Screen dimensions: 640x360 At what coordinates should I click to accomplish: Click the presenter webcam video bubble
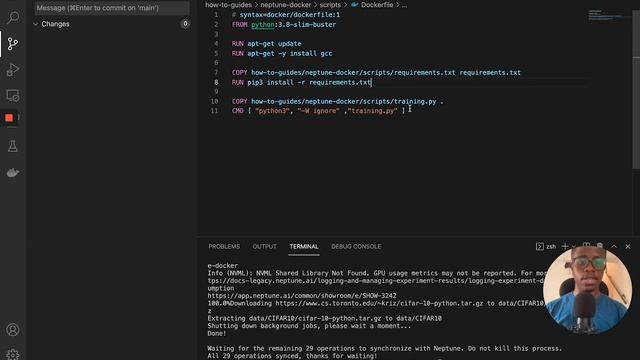(x=587, y=291)
